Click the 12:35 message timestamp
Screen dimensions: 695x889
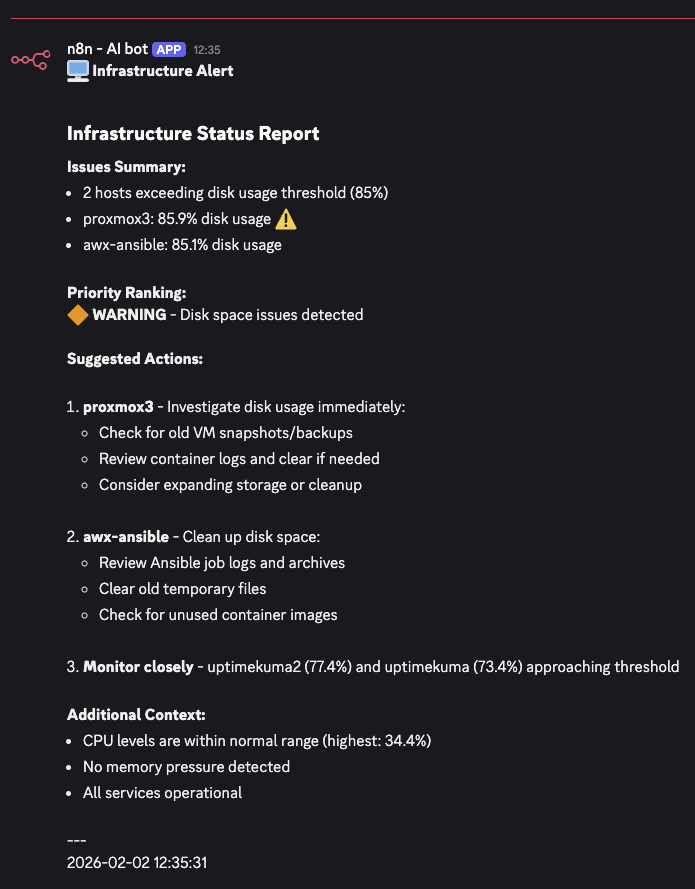[x=207, y=49]
